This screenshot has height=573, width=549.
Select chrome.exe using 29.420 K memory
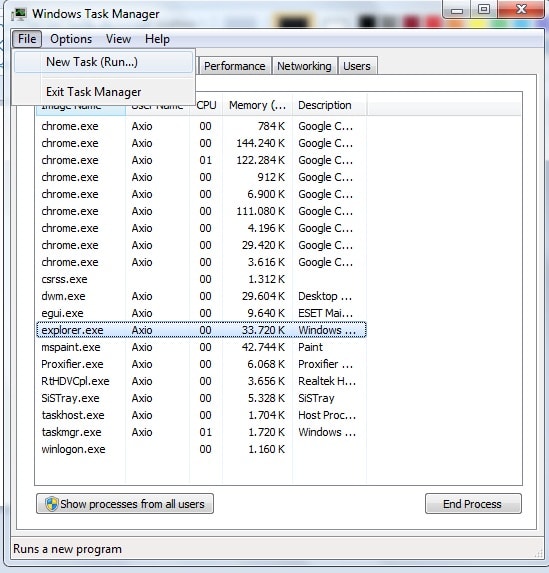pos(201,245)
